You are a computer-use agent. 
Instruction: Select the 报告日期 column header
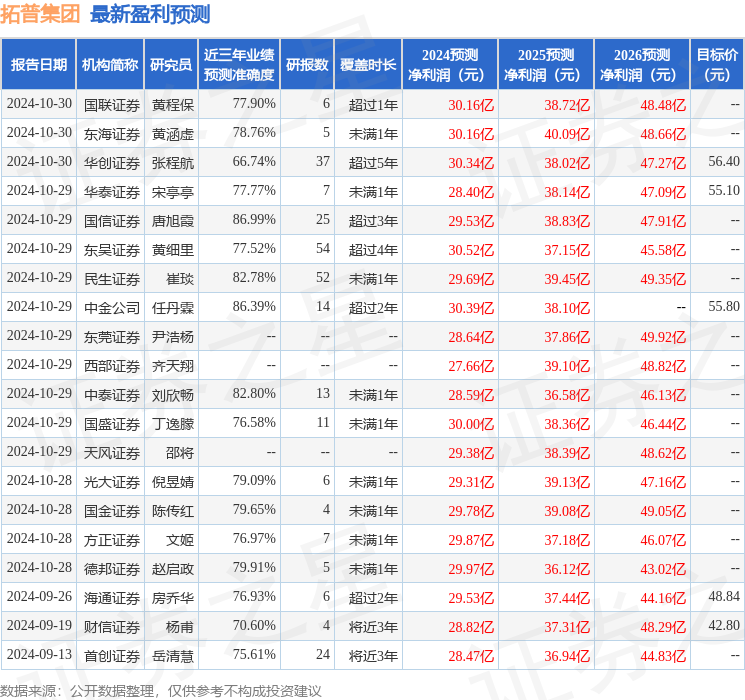click(38, 64)
